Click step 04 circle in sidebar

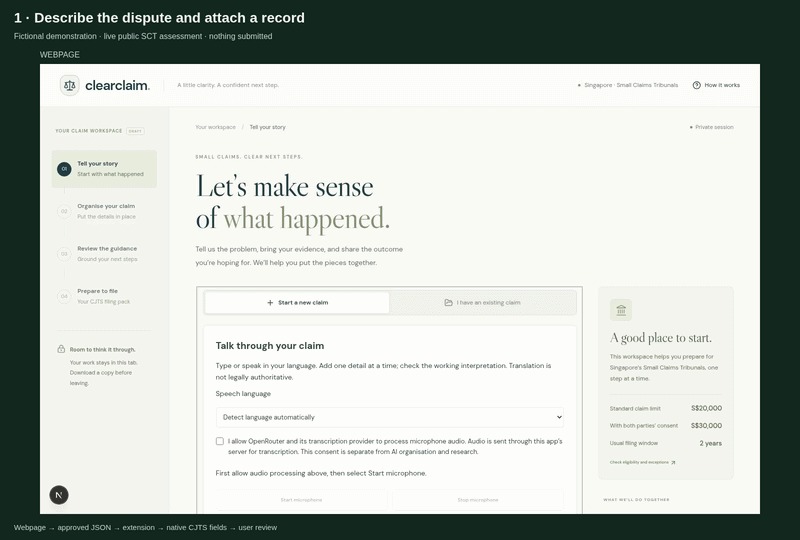[64, 296]
